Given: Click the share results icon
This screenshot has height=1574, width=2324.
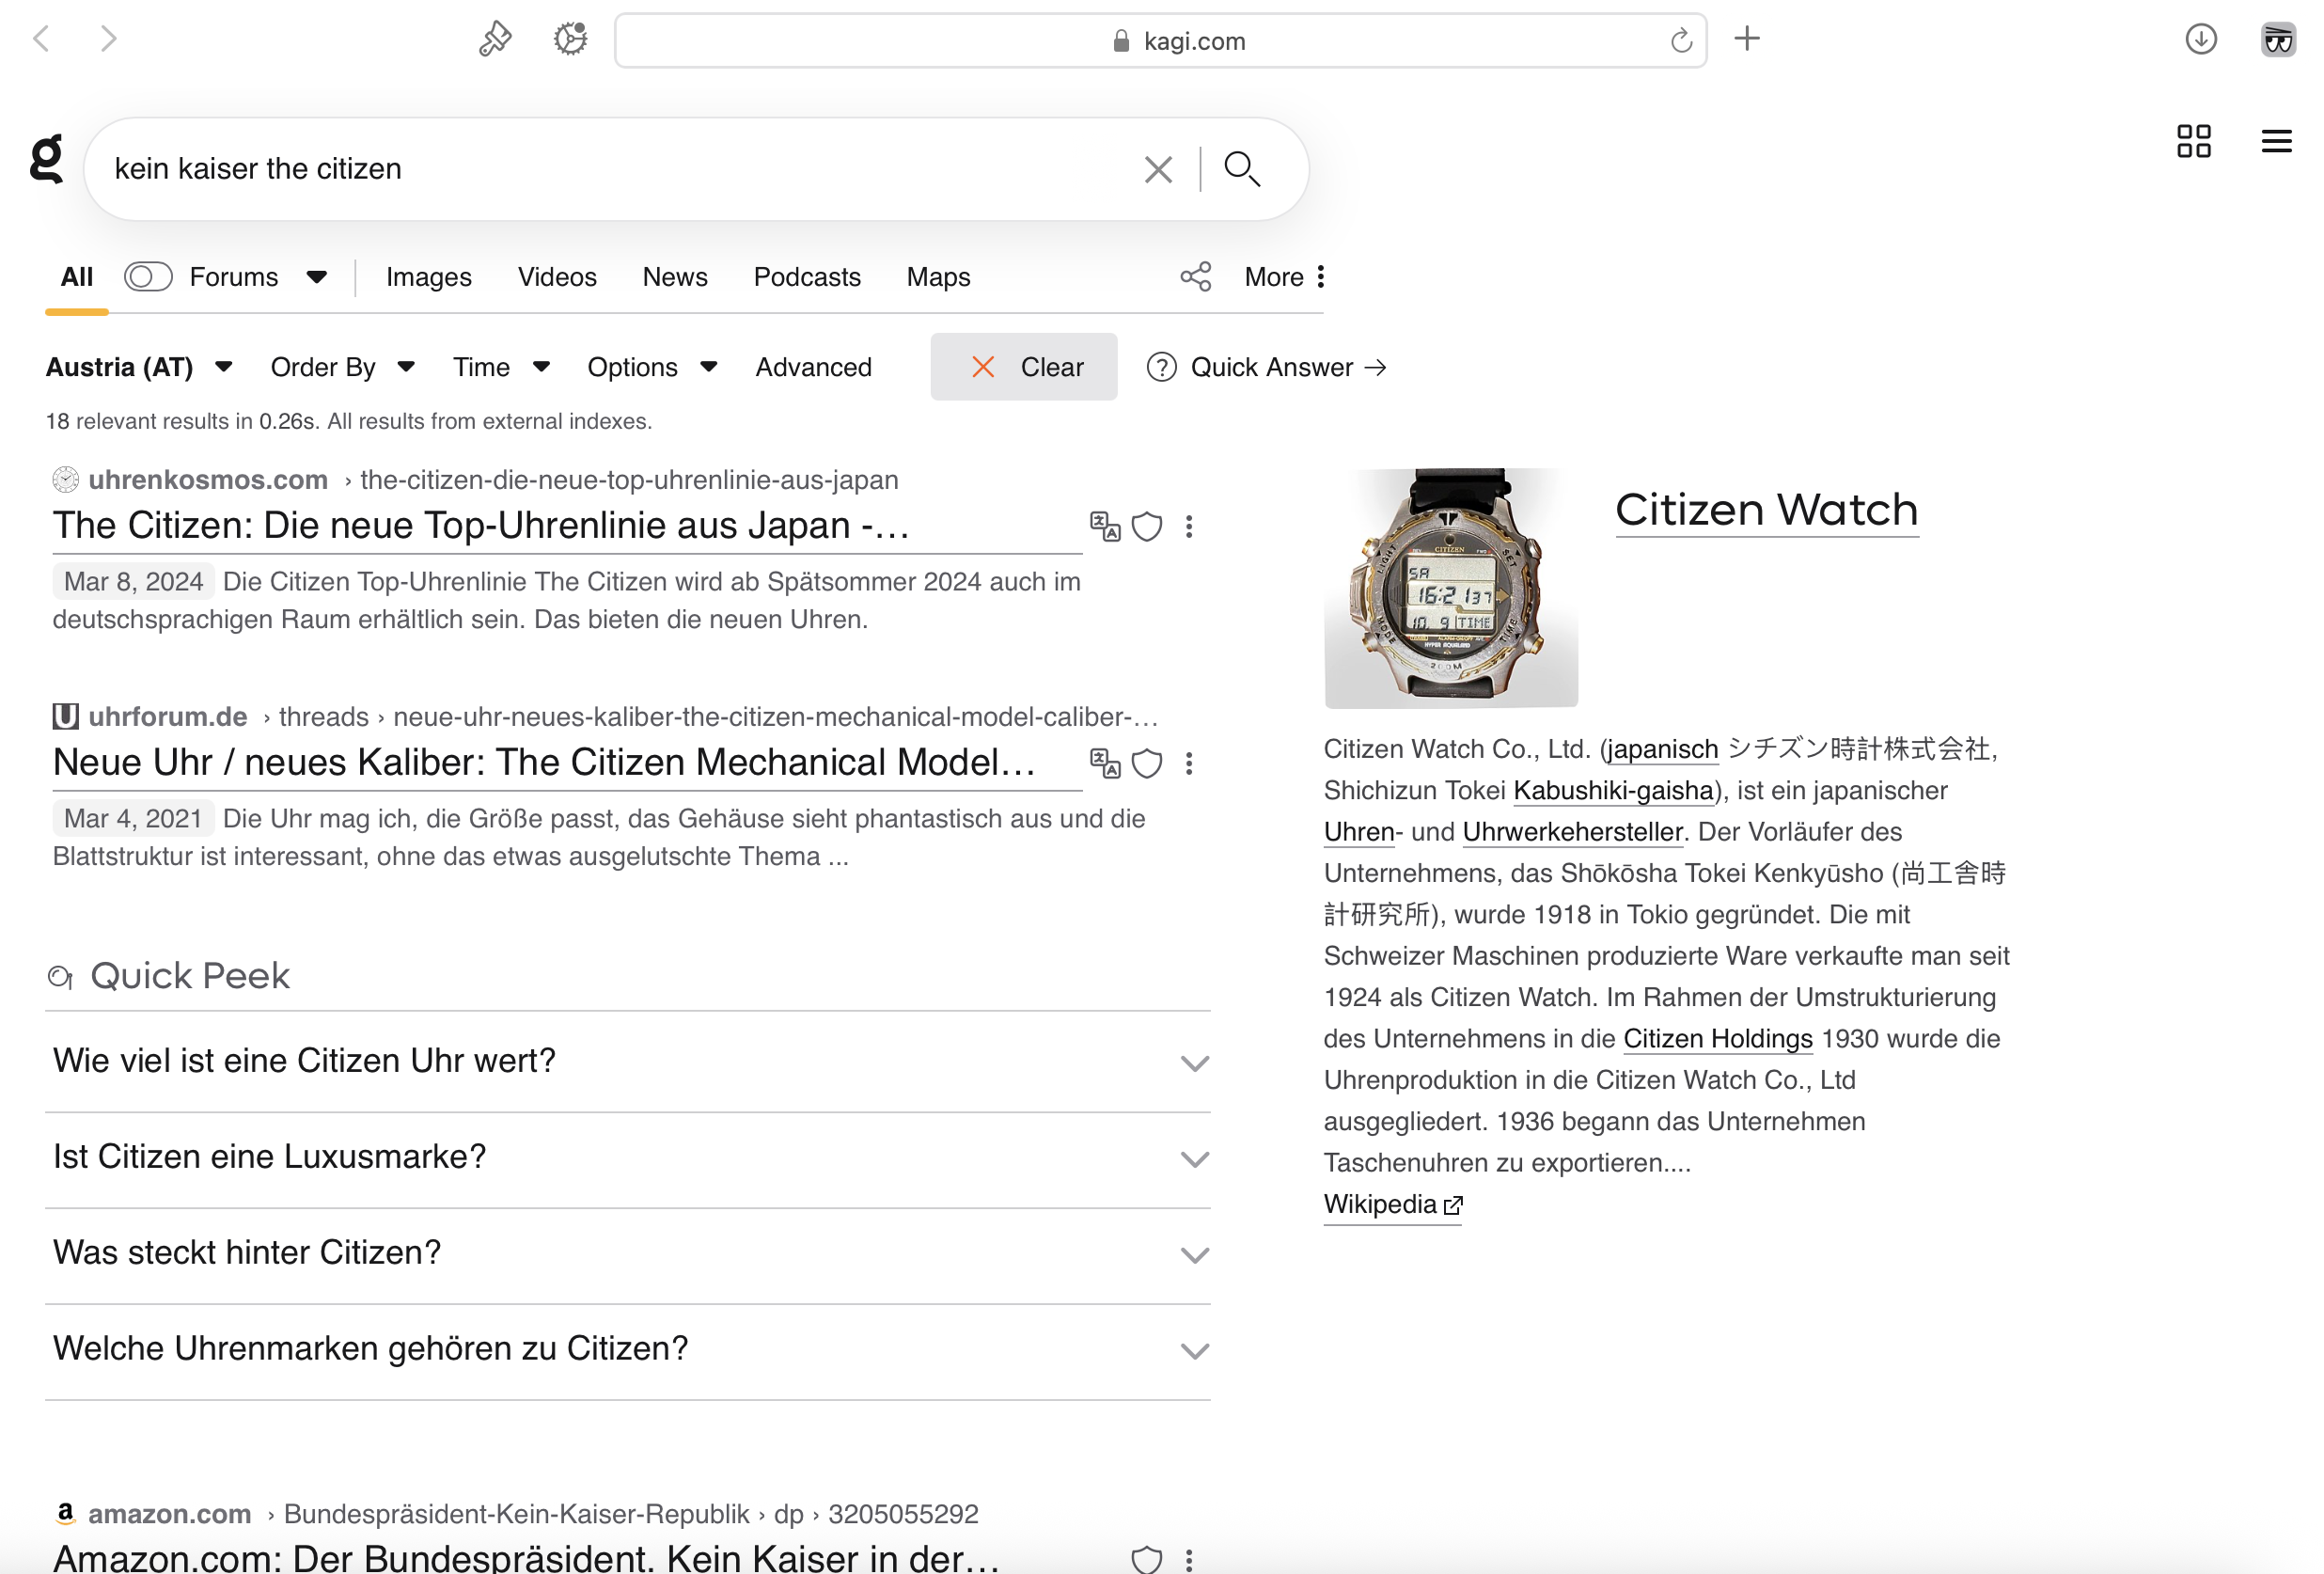Looking at the screenshot, I should coord(1195,277).
